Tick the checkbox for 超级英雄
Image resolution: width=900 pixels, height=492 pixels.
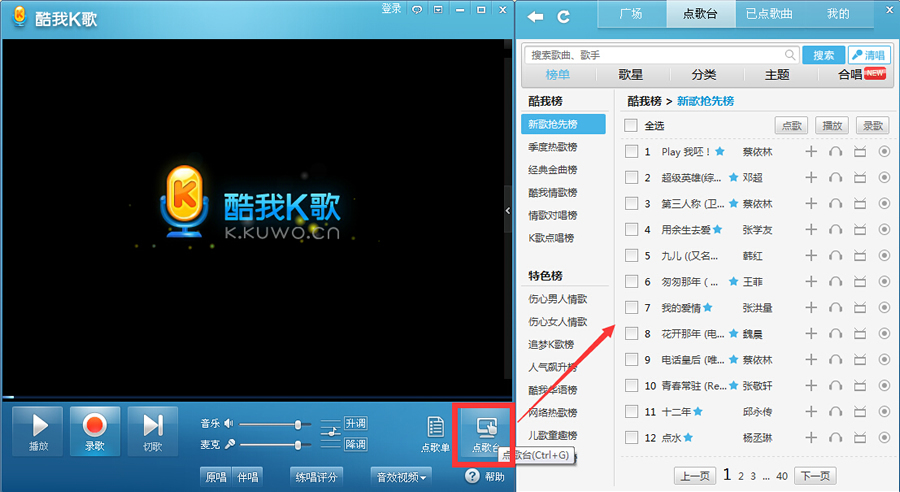tap(631, 177)
